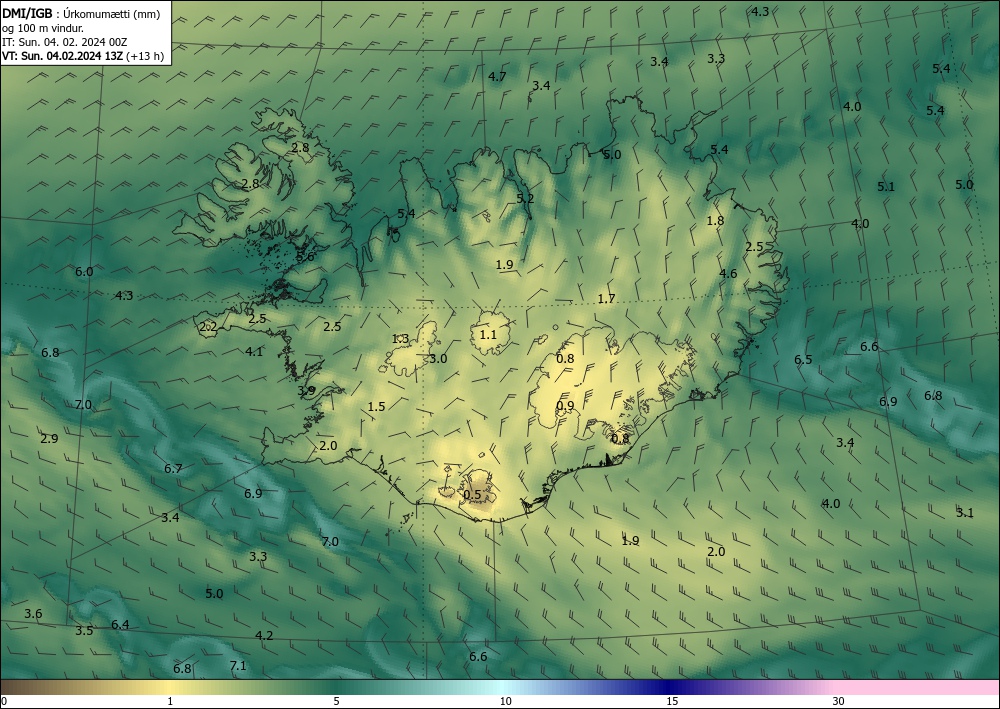This screenshot has height=709, width=1000.
Task: Click the 1.7 value in central-east Iceland
Action: tap(607, 298)
